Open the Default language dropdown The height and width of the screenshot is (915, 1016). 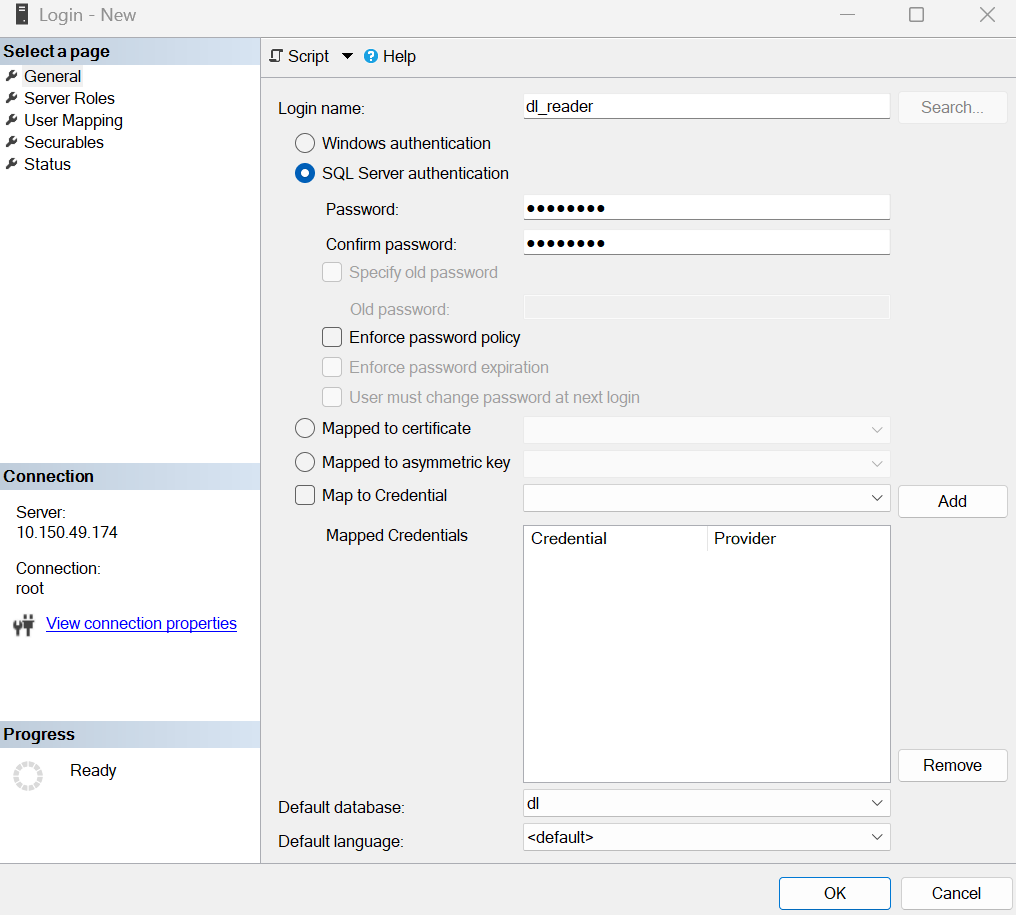[878, 836]
